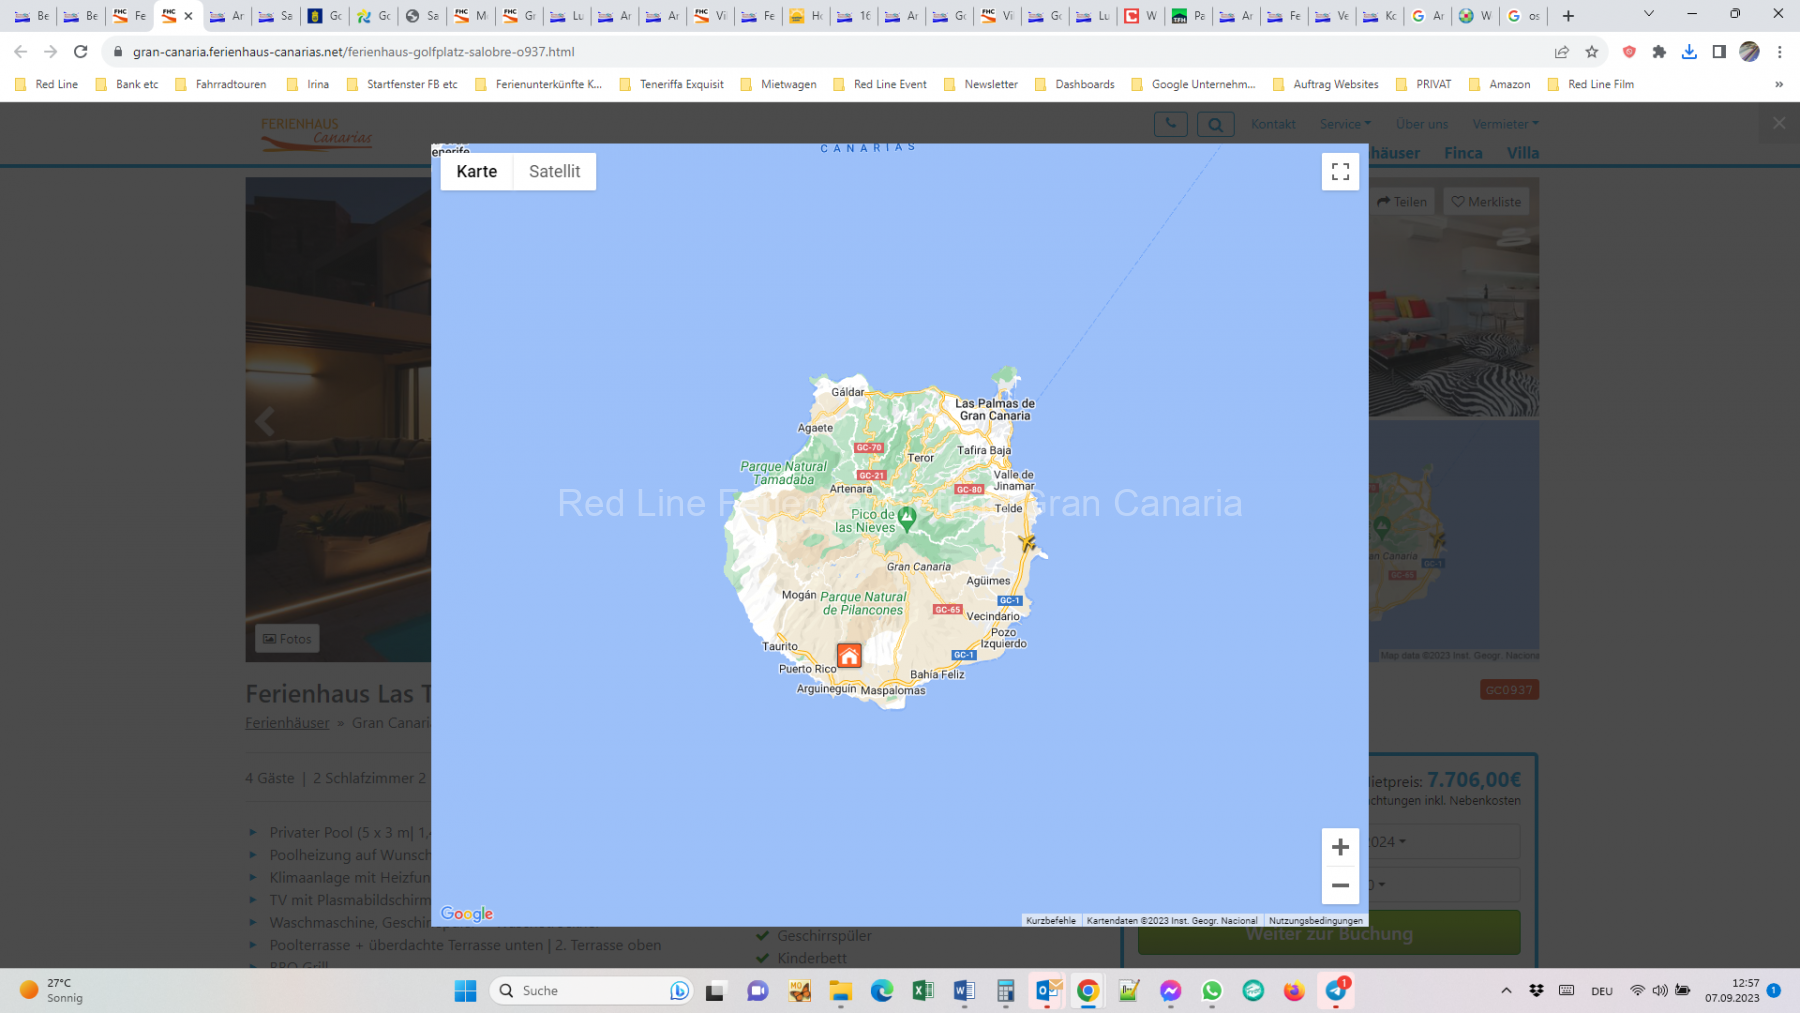Screen dimensions: 1800x1013
Task: Close the map overlay with X
Action: pos(1778,123)
